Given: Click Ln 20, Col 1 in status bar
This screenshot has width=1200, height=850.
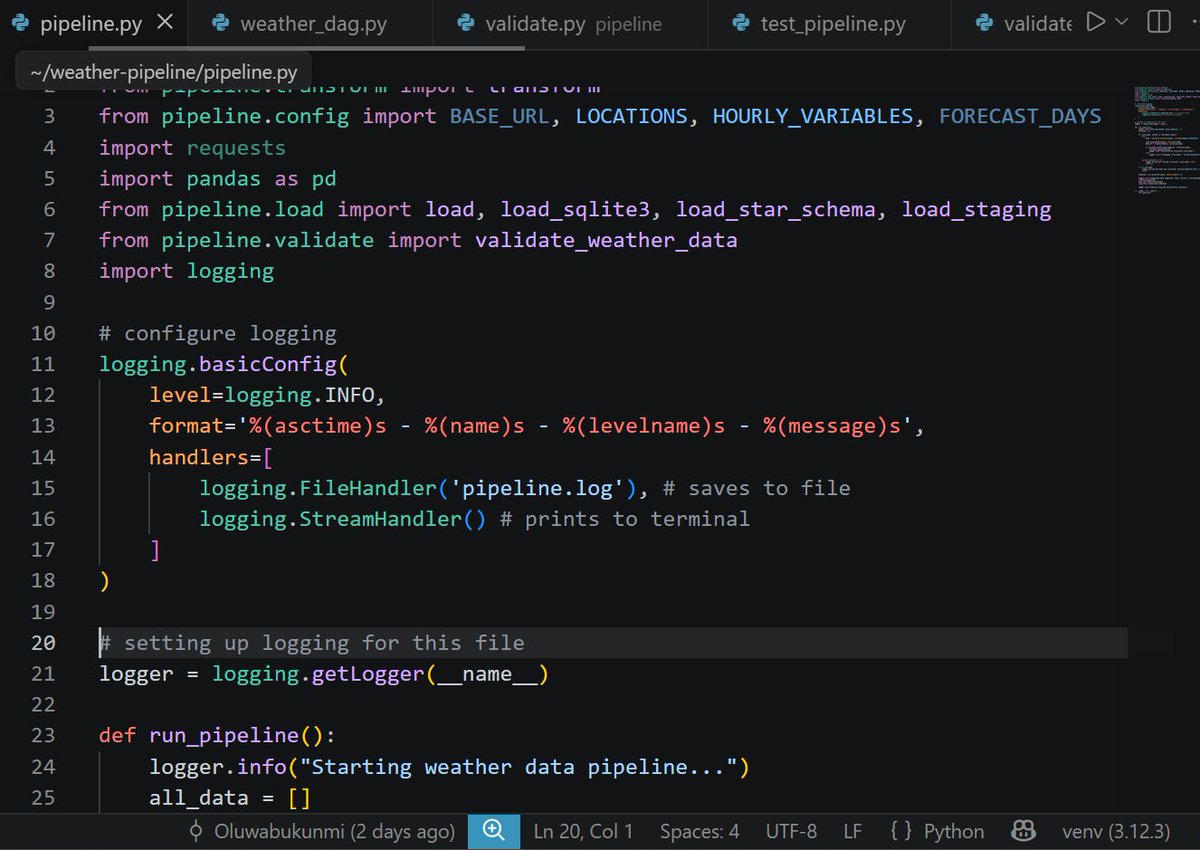Looking at the screenshot, I should 583,831.
